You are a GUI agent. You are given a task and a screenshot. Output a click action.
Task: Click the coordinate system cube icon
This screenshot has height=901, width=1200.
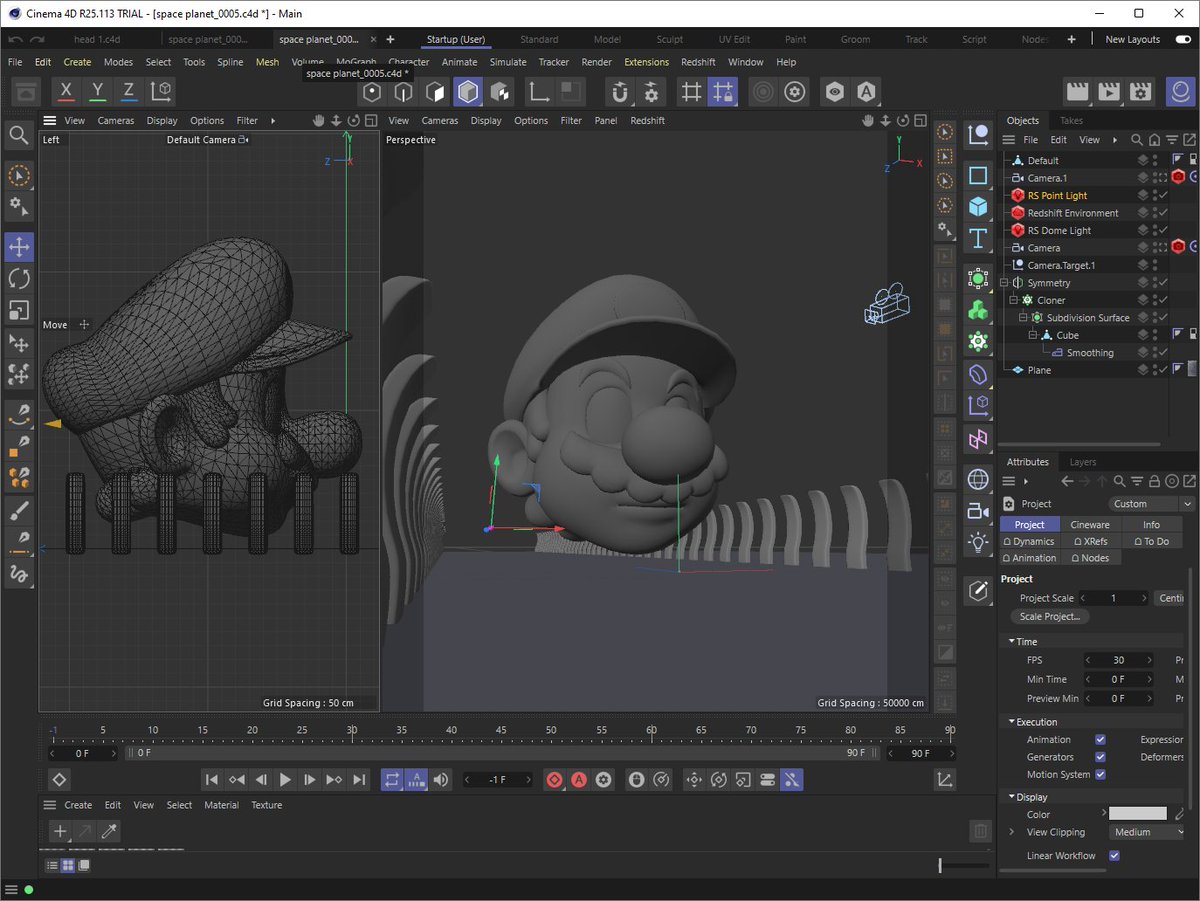[x=161, y=92]
